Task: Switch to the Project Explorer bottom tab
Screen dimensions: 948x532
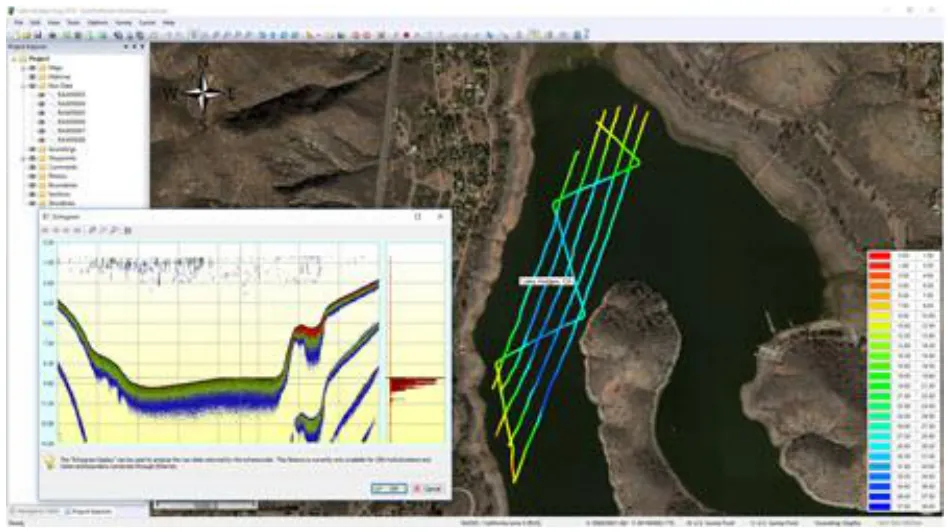Action: click(89, 511)
